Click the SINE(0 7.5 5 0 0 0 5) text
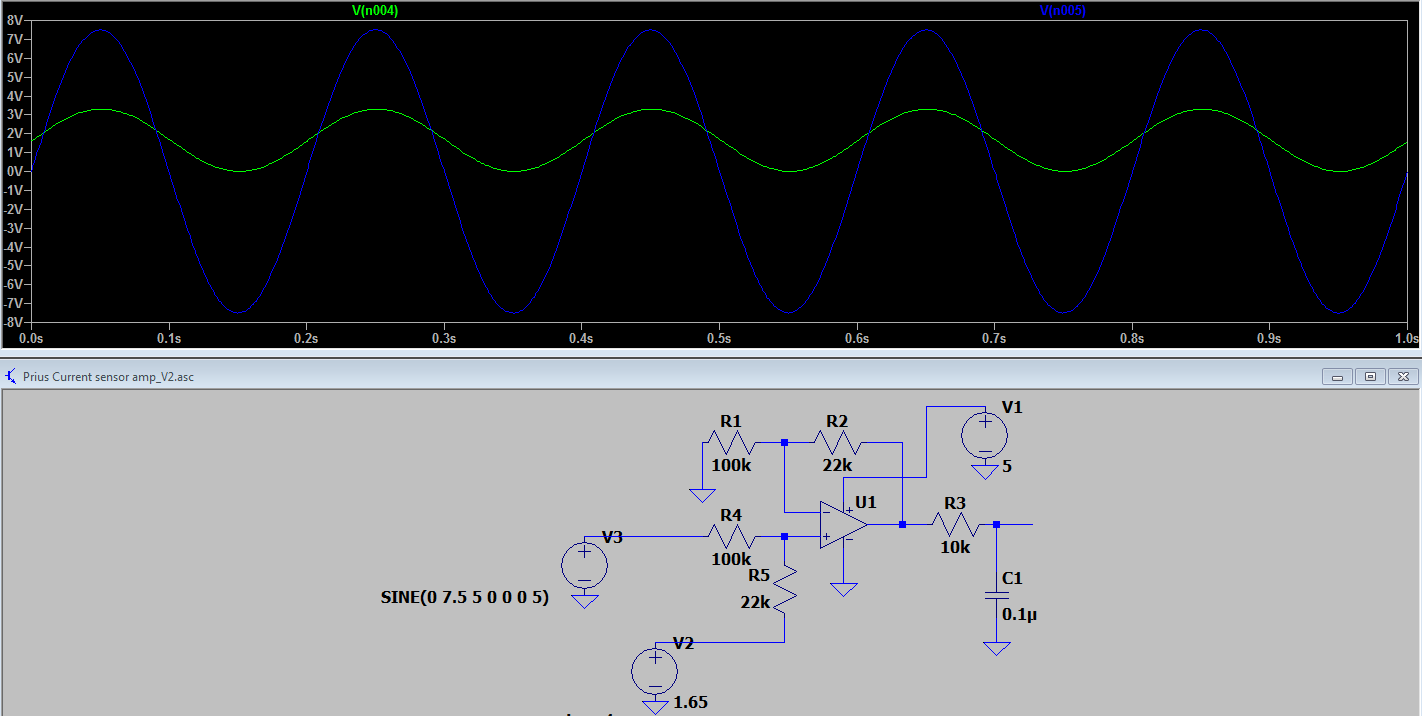The width and height of the screenshot is (1422, 716). tap(464, 598)
